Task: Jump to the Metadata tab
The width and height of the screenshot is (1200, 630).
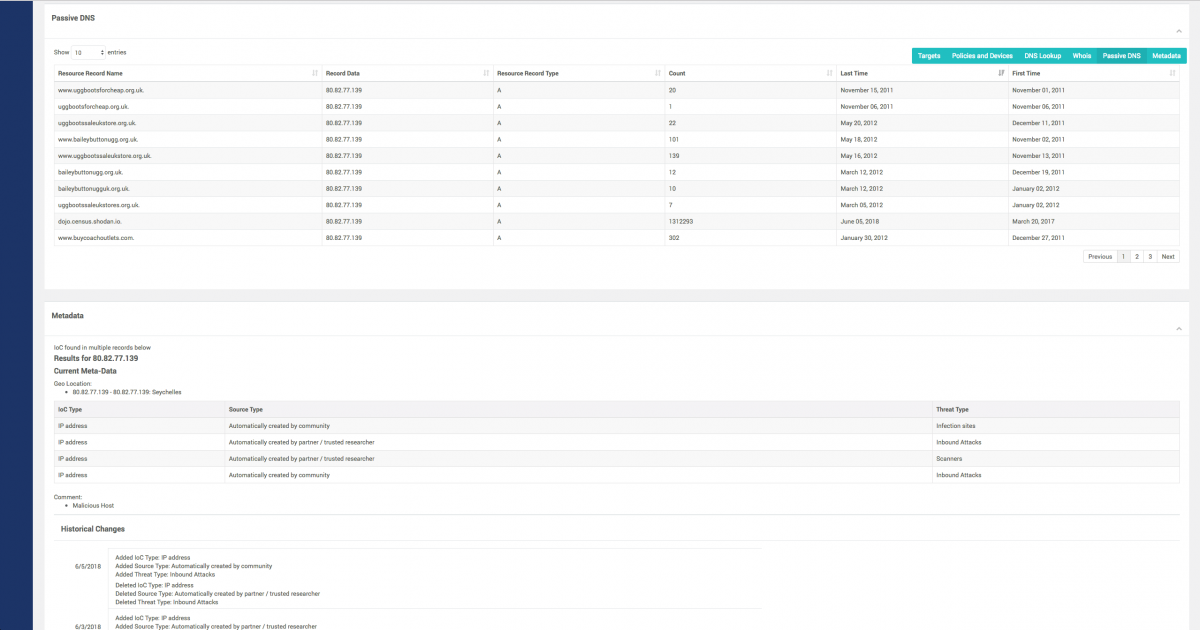Action: [1166, 56]
